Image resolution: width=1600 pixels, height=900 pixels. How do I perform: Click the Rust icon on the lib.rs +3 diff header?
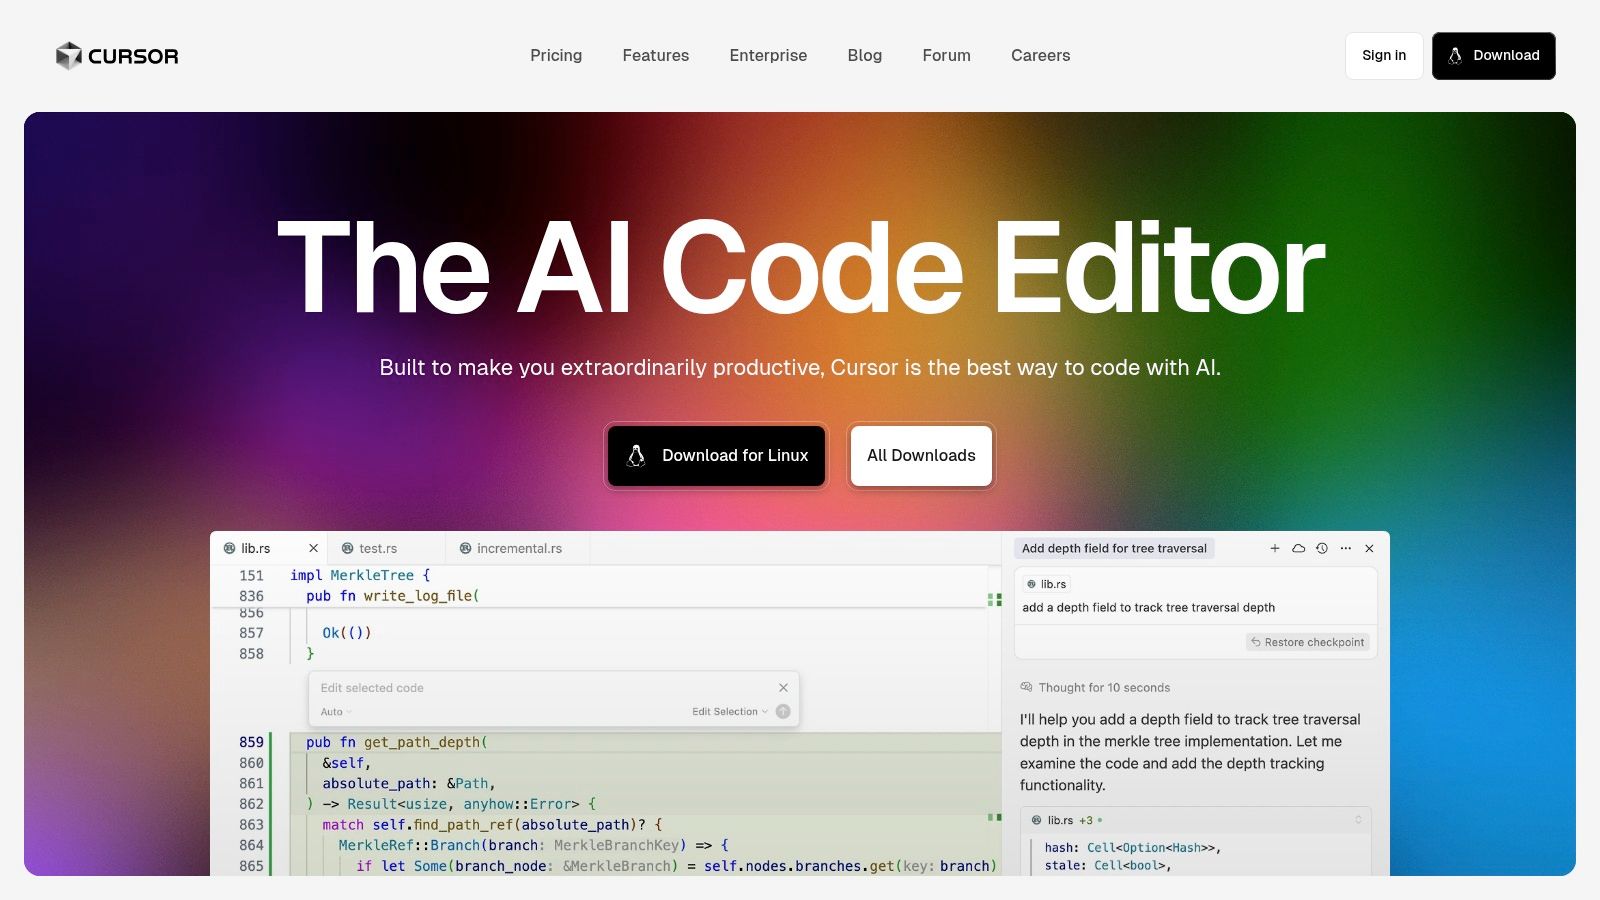click(1036, 820)
